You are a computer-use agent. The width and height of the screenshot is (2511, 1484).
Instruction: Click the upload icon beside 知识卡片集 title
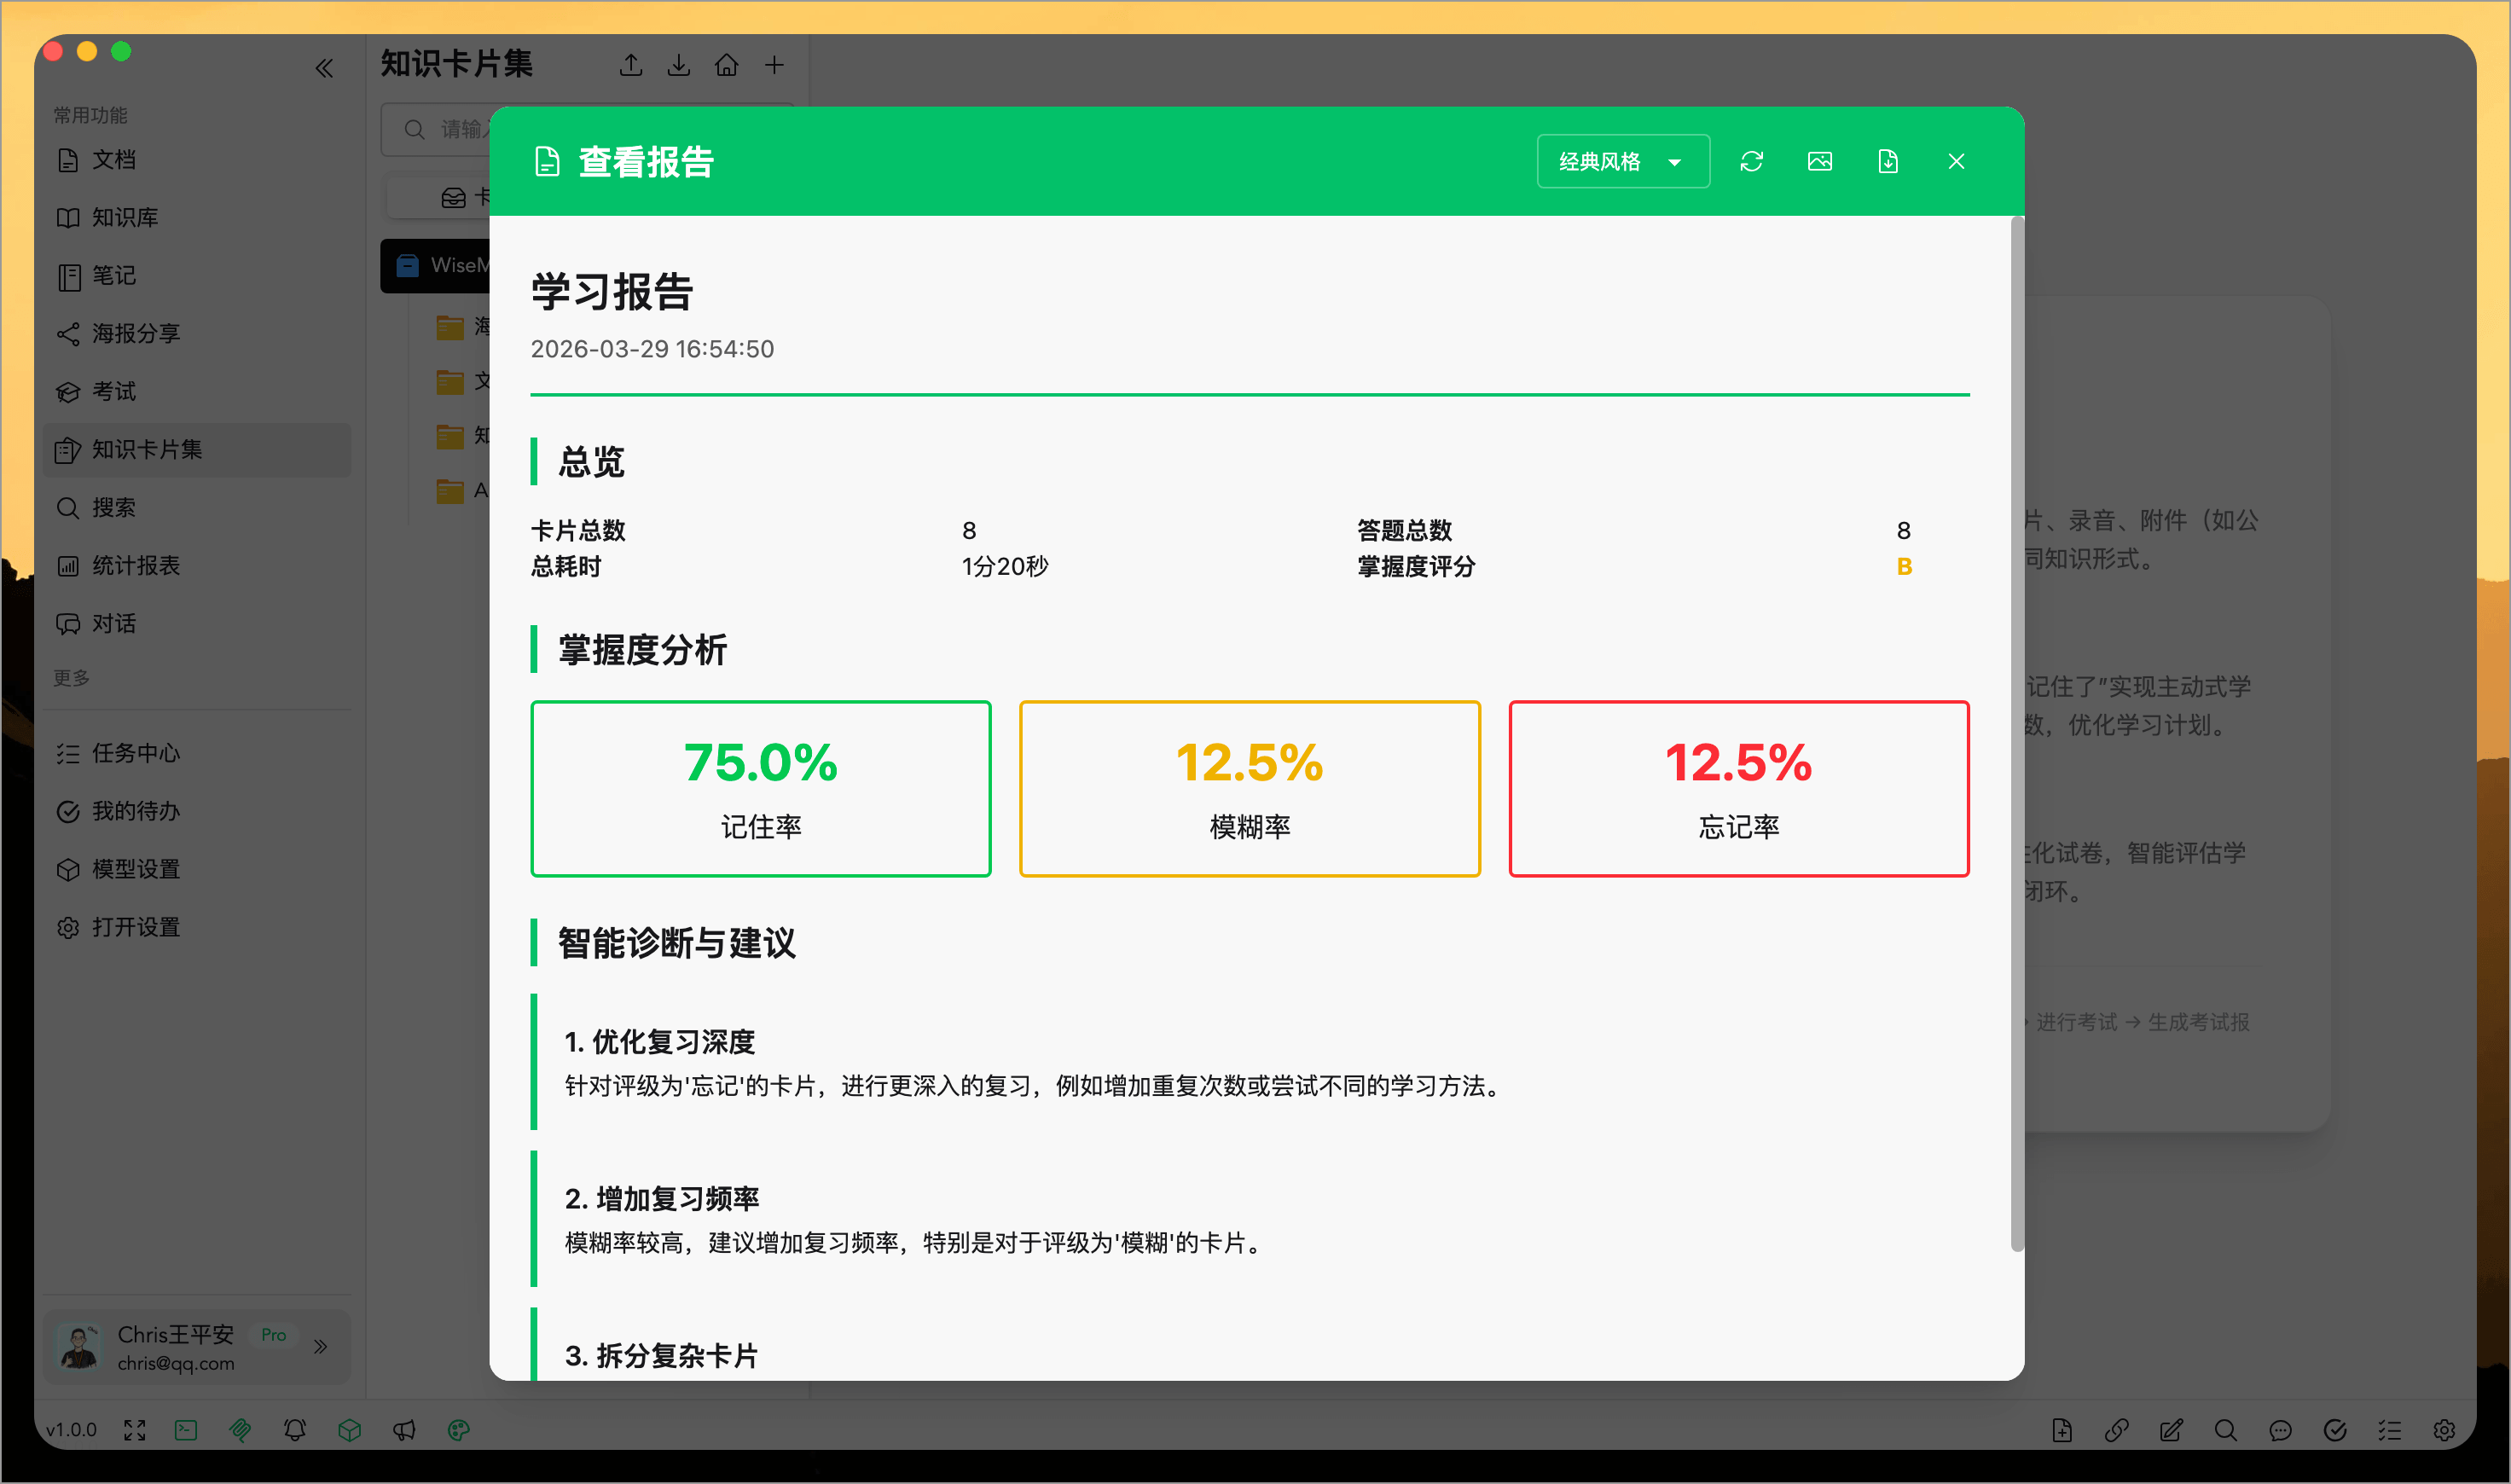pos(631,64)
